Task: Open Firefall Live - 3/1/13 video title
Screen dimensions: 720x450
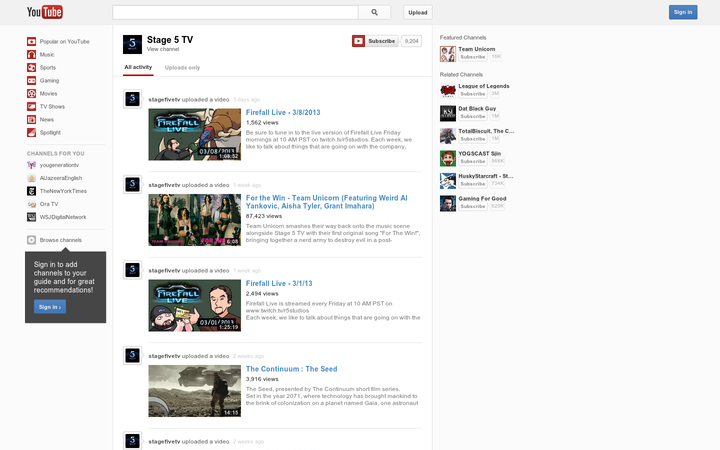Action: point(279,283)
